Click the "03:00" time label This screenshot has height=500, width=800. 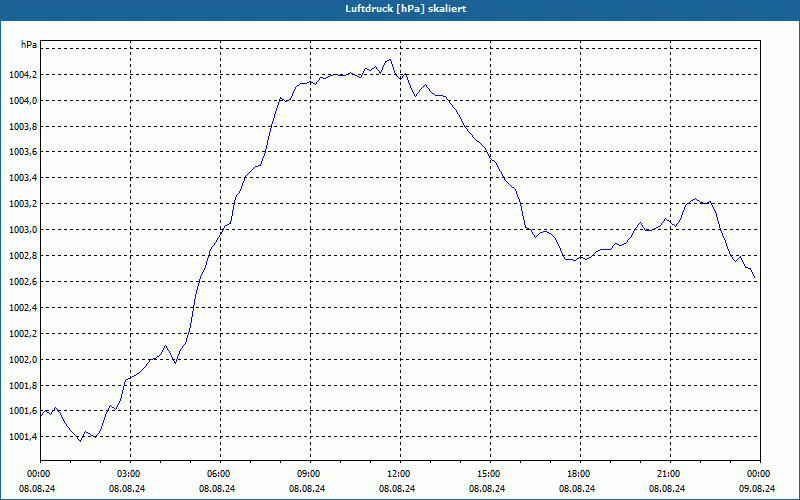[128, 474]
